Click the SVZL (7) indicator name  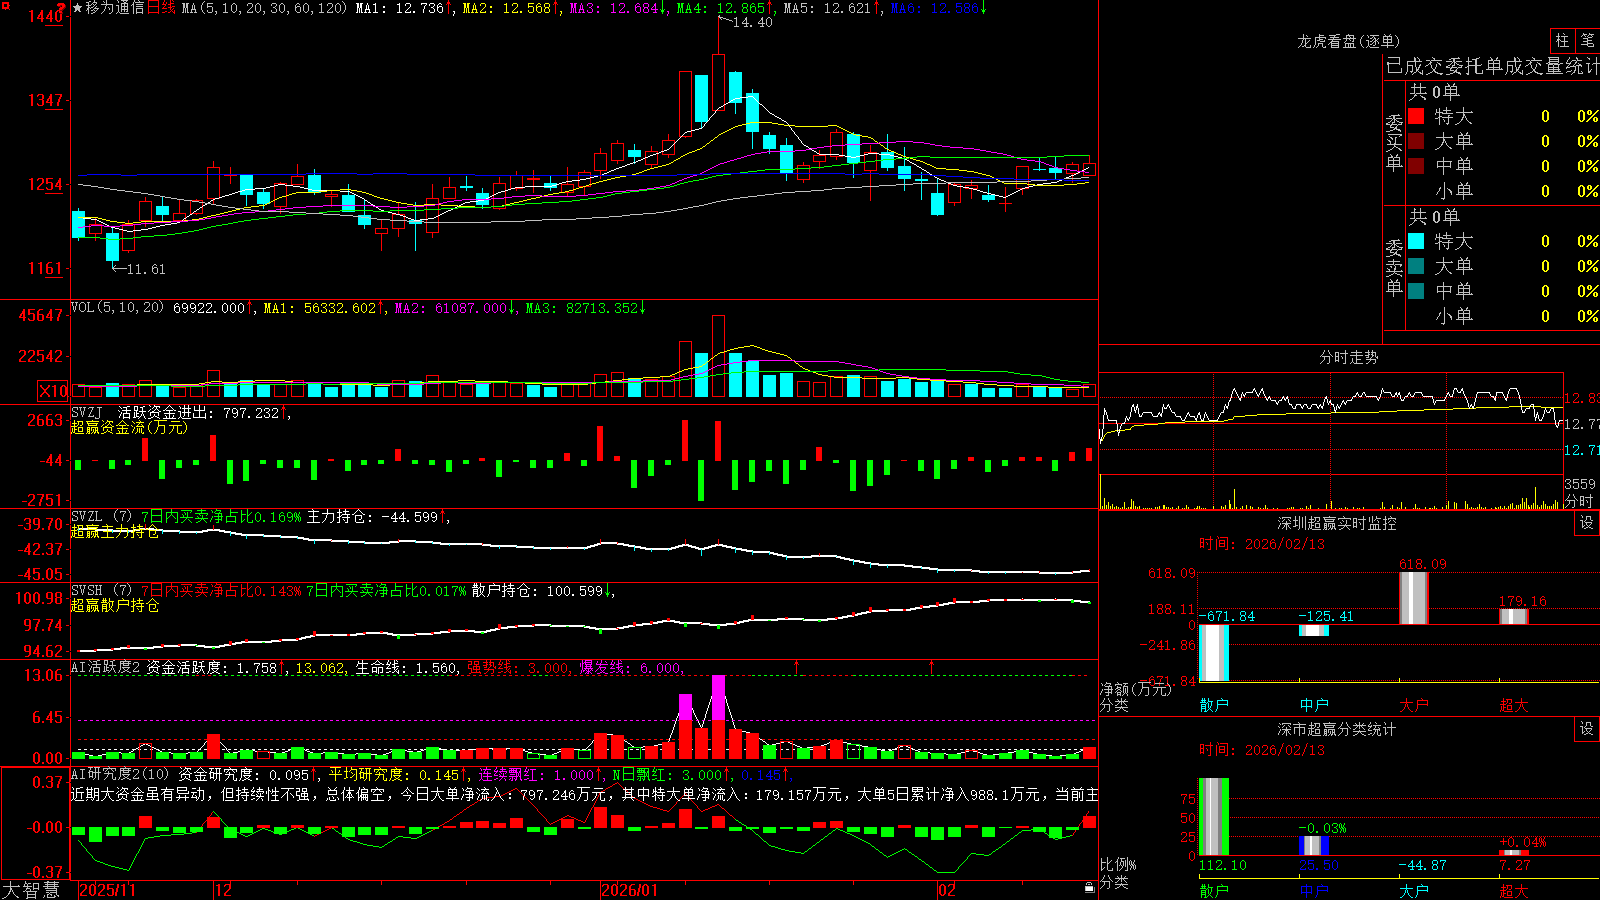(101, 517)
